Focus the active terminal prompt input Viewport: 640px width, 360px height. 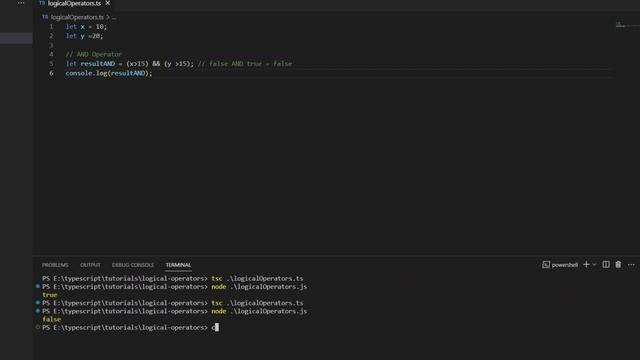click(x=215, y=327)
